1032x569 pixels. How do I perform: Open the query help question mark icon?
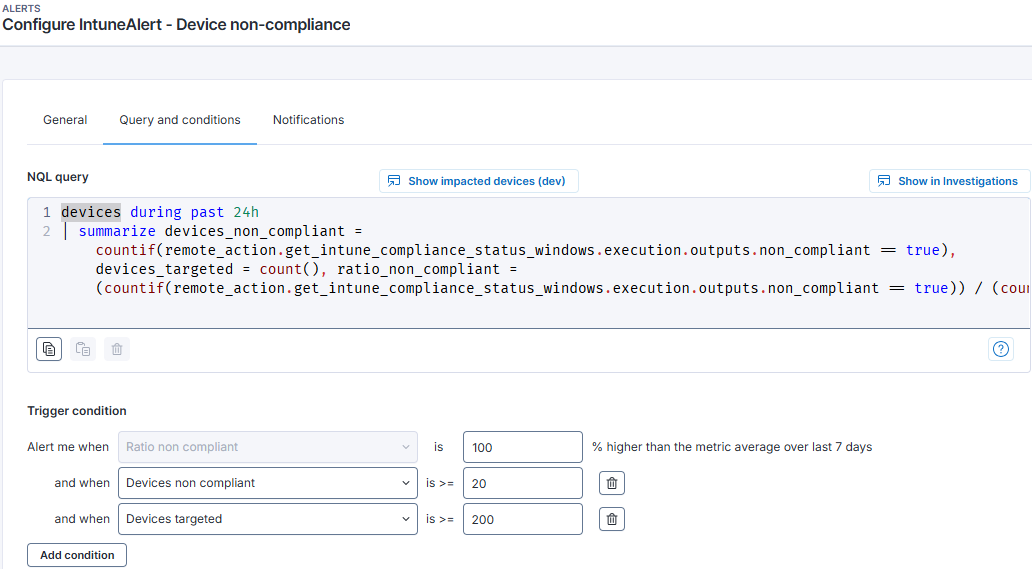(1000, 349)
